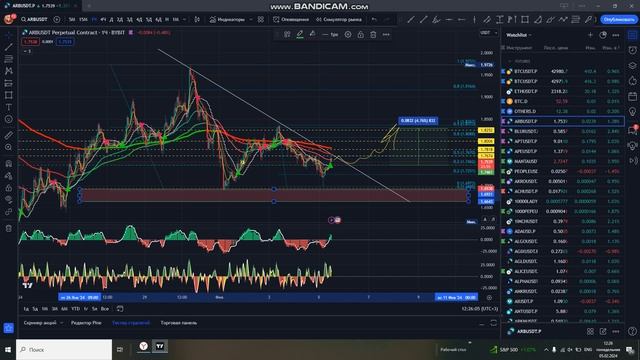The height and width of the screenshot is (360, 640).
Task: Open the alerts clock panel in right sidebar
Action: coord(632,50)
